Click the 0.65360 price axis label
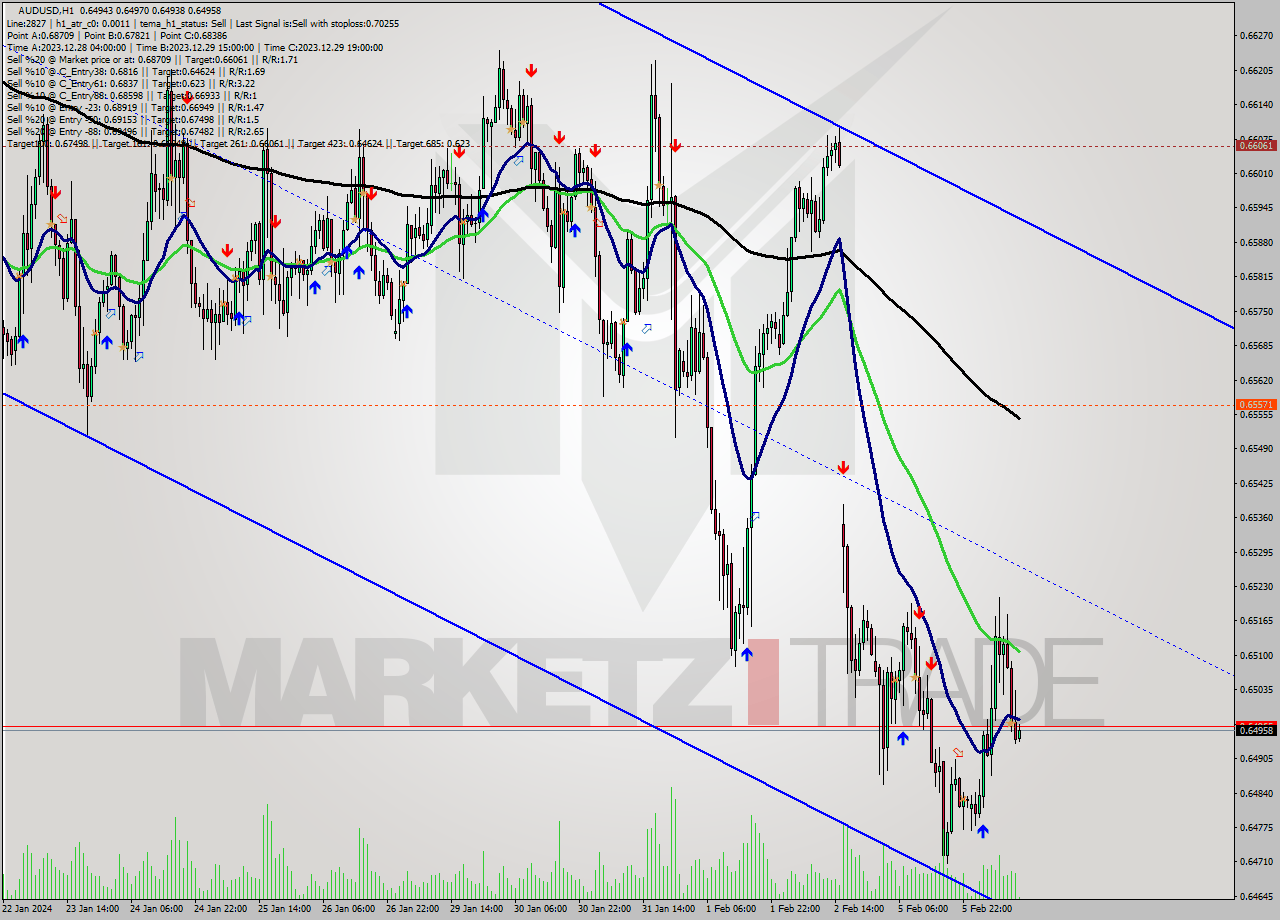Screen dimensions: 1280x920 tap(1256, 518)
